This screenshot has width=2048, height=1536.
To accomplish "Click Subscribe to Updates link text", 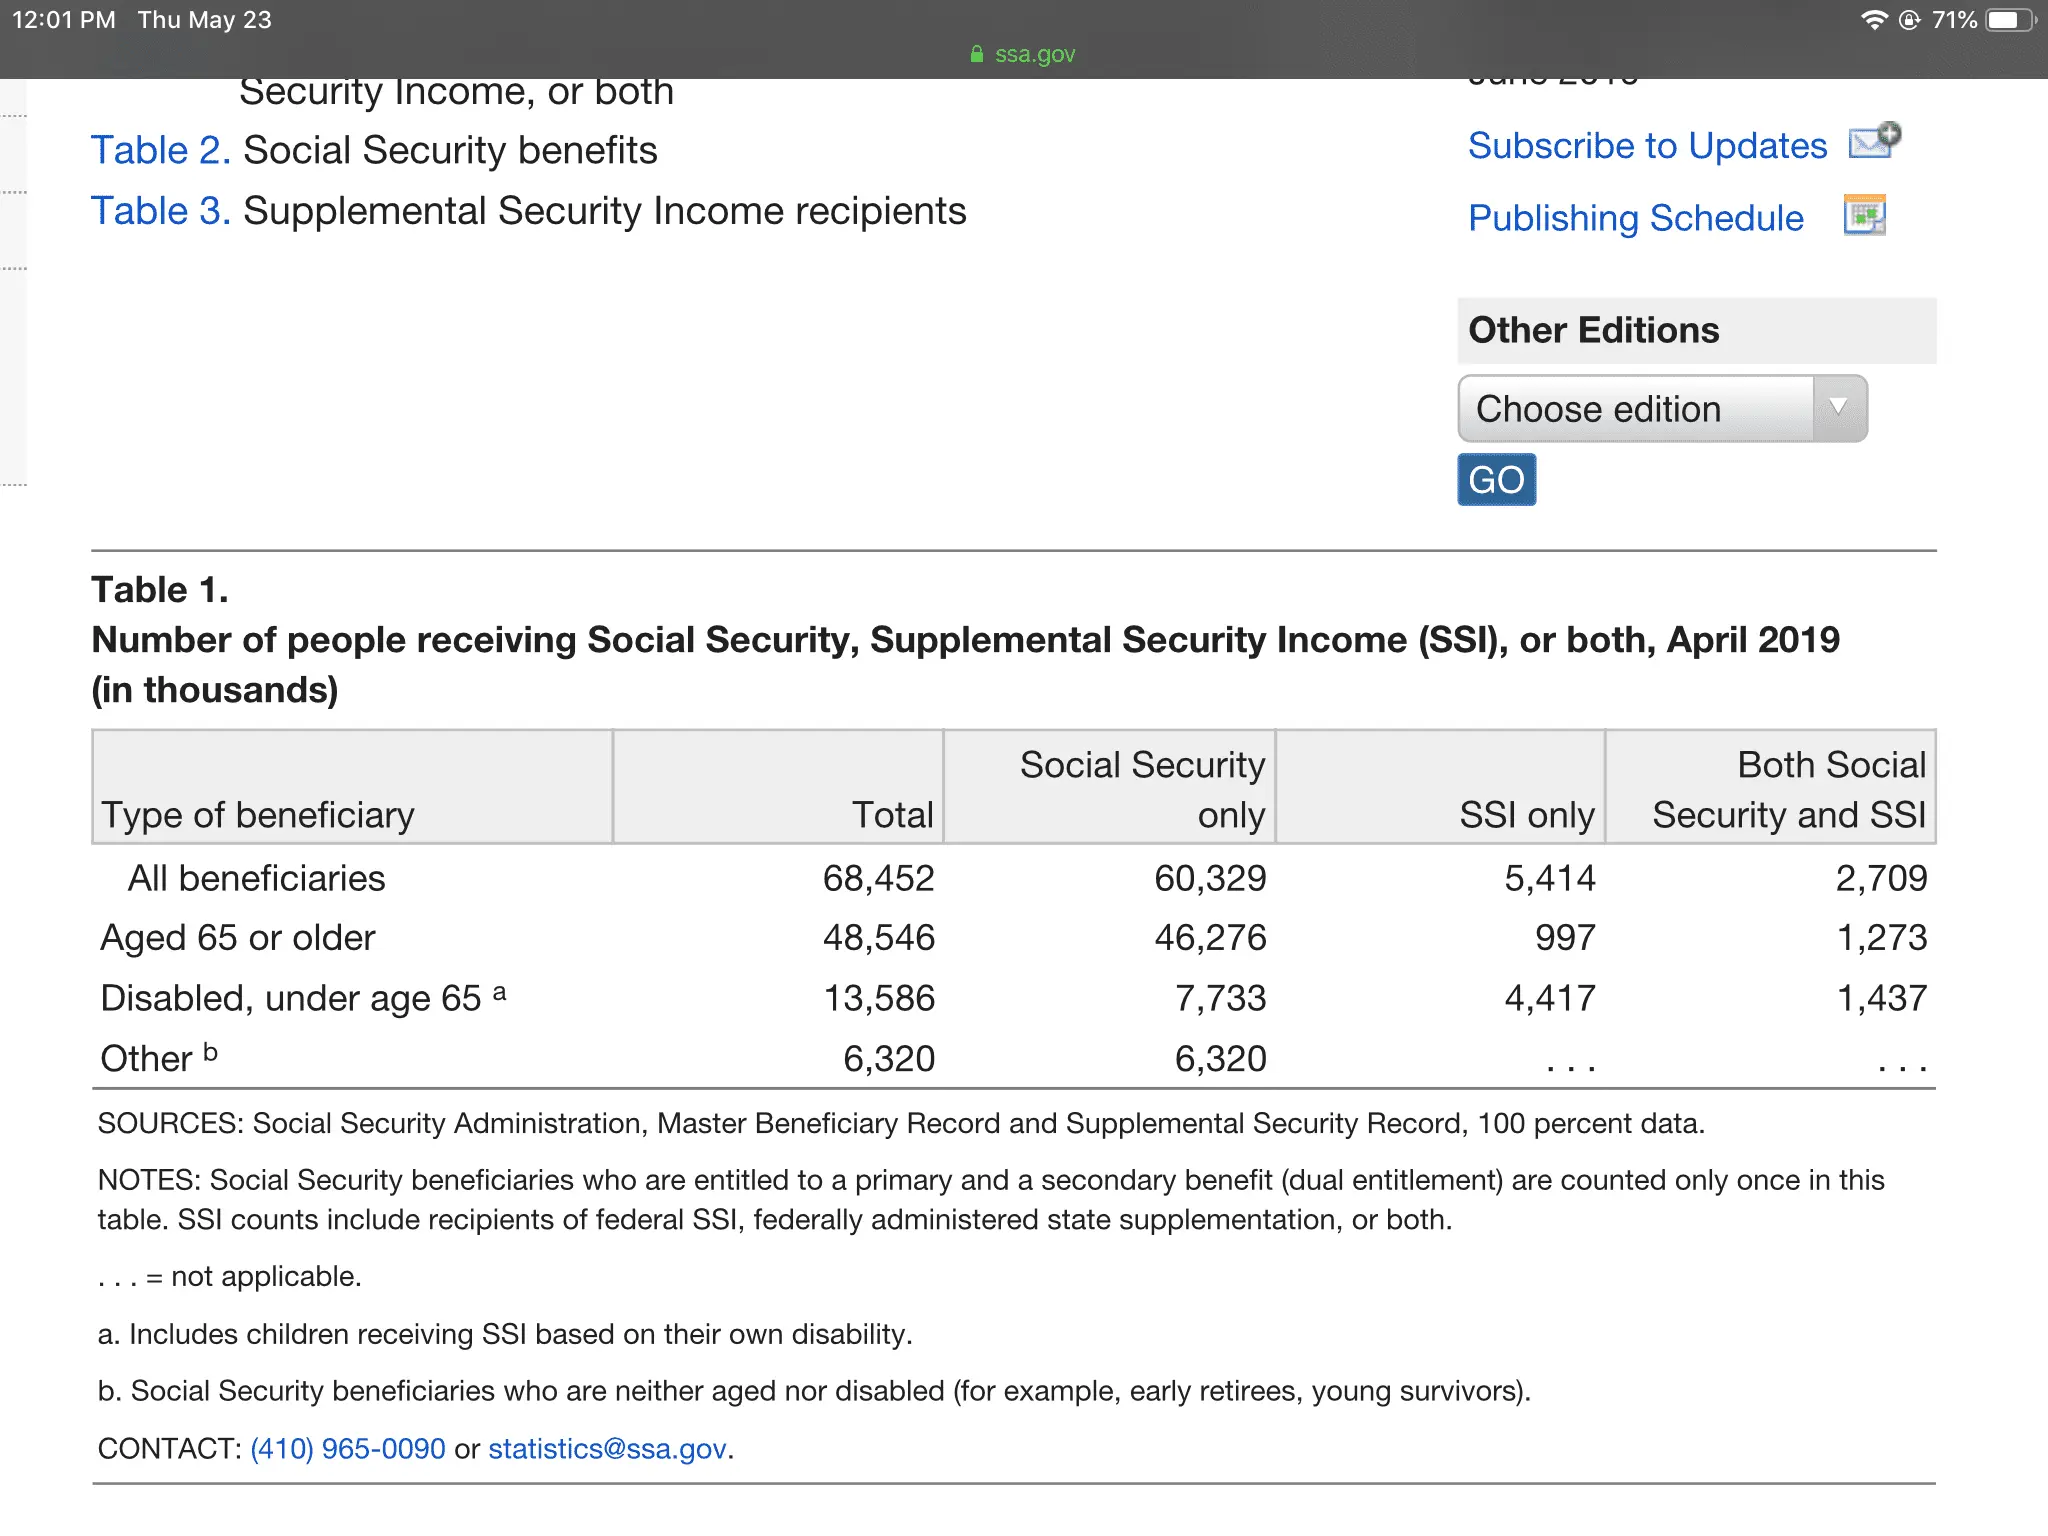I will coord(1646,146).
